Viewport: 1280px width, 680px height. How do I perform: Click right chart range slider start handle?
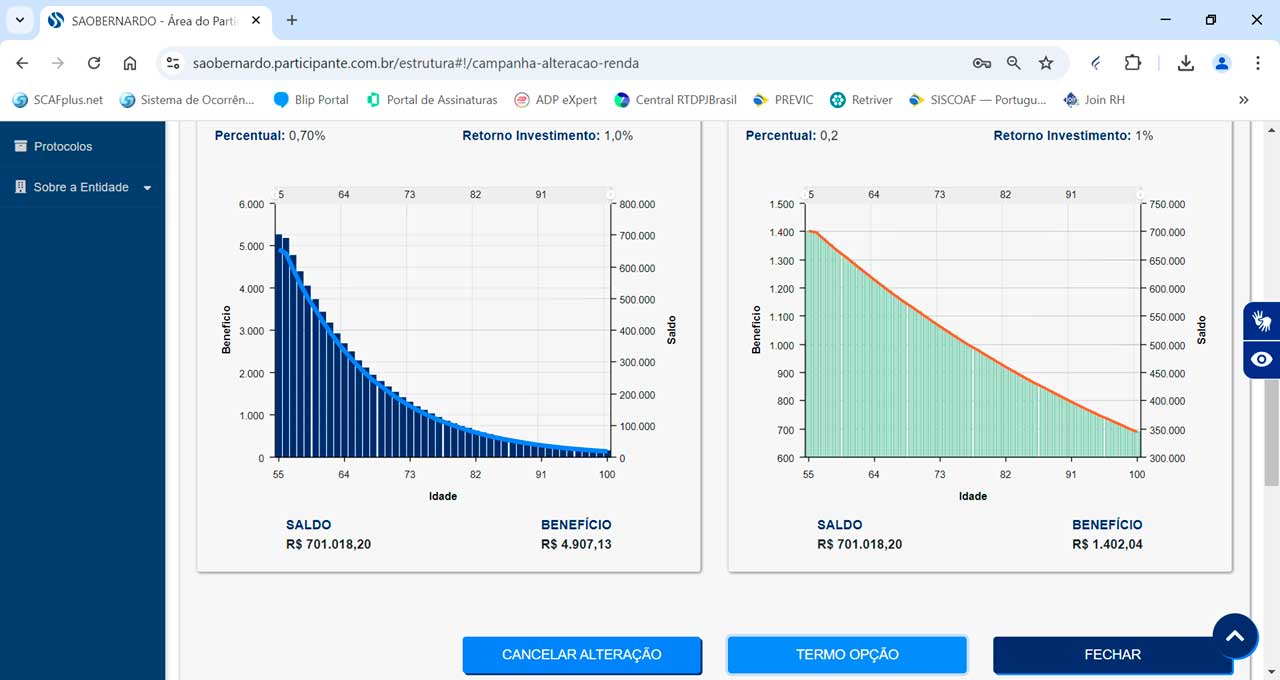click(x=806, y=194)
